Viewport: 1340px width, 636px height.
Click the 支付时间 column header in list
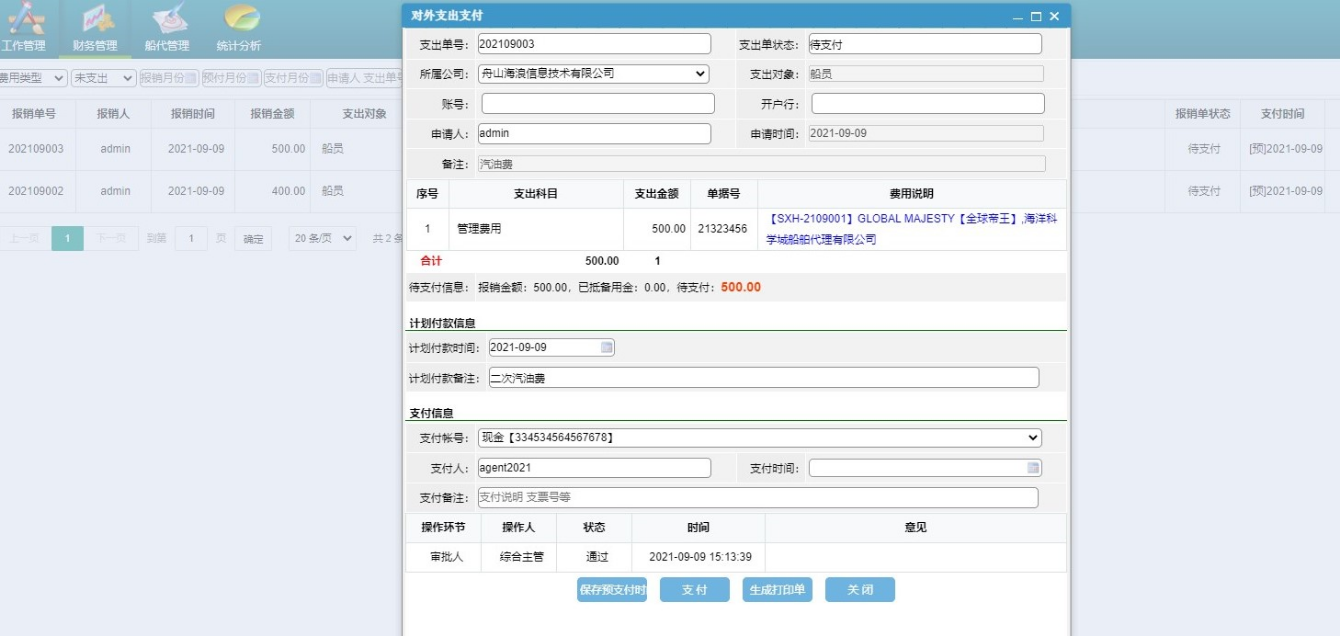[x=1283, y=114]
